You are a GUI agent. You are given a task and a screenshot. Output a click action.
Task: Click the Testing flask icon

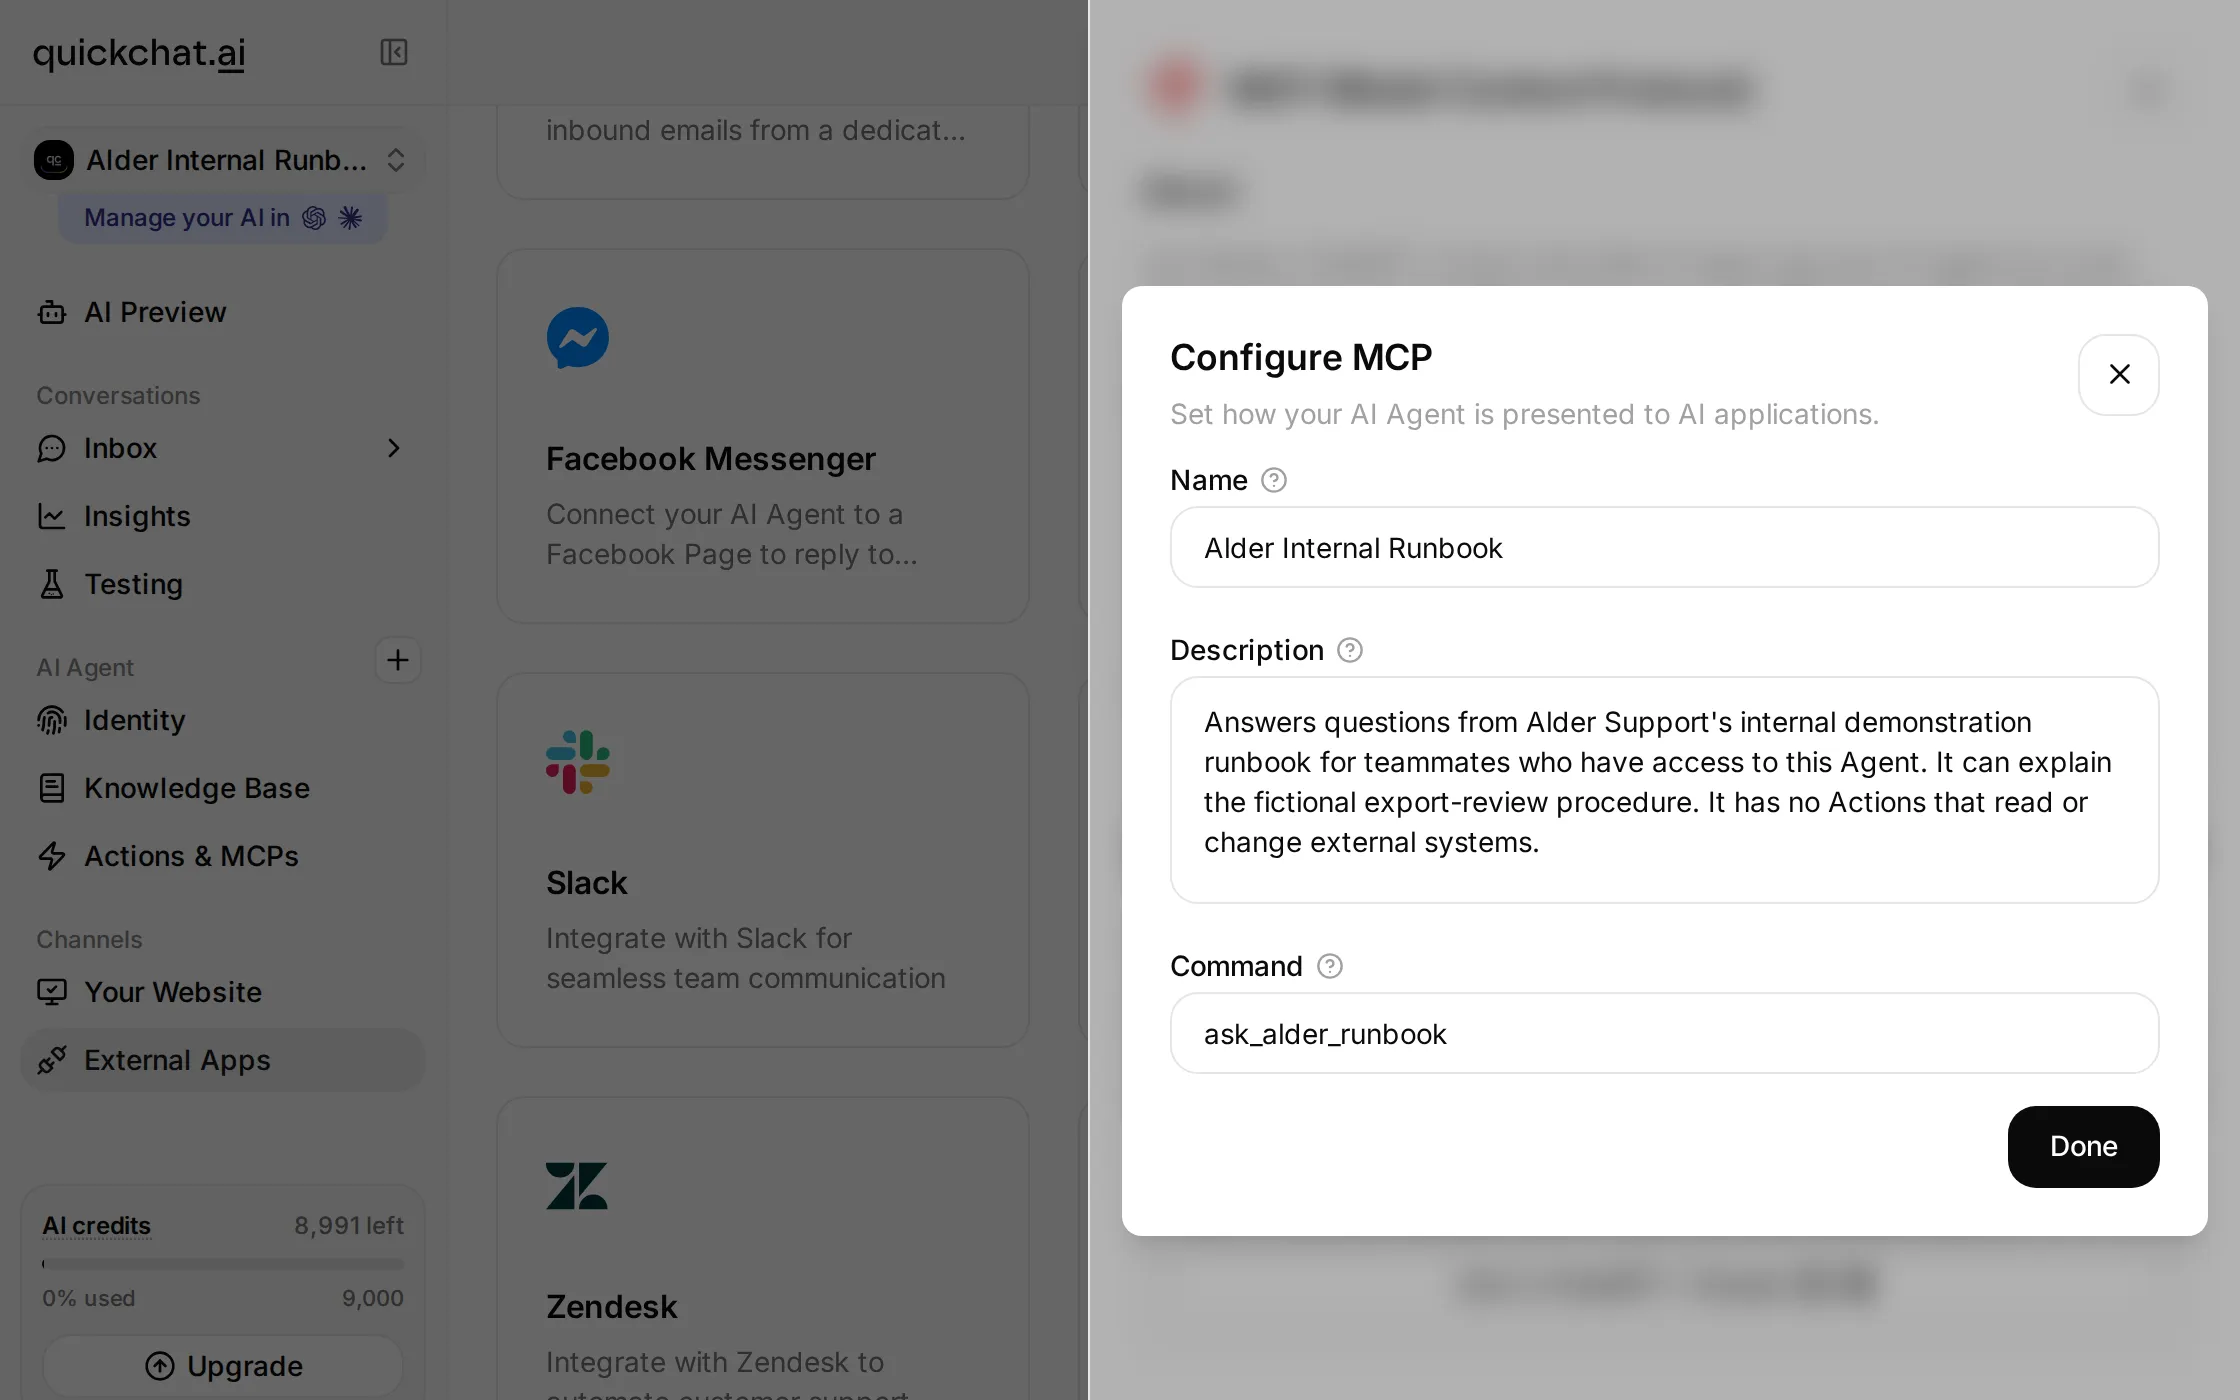pos(52,584)
